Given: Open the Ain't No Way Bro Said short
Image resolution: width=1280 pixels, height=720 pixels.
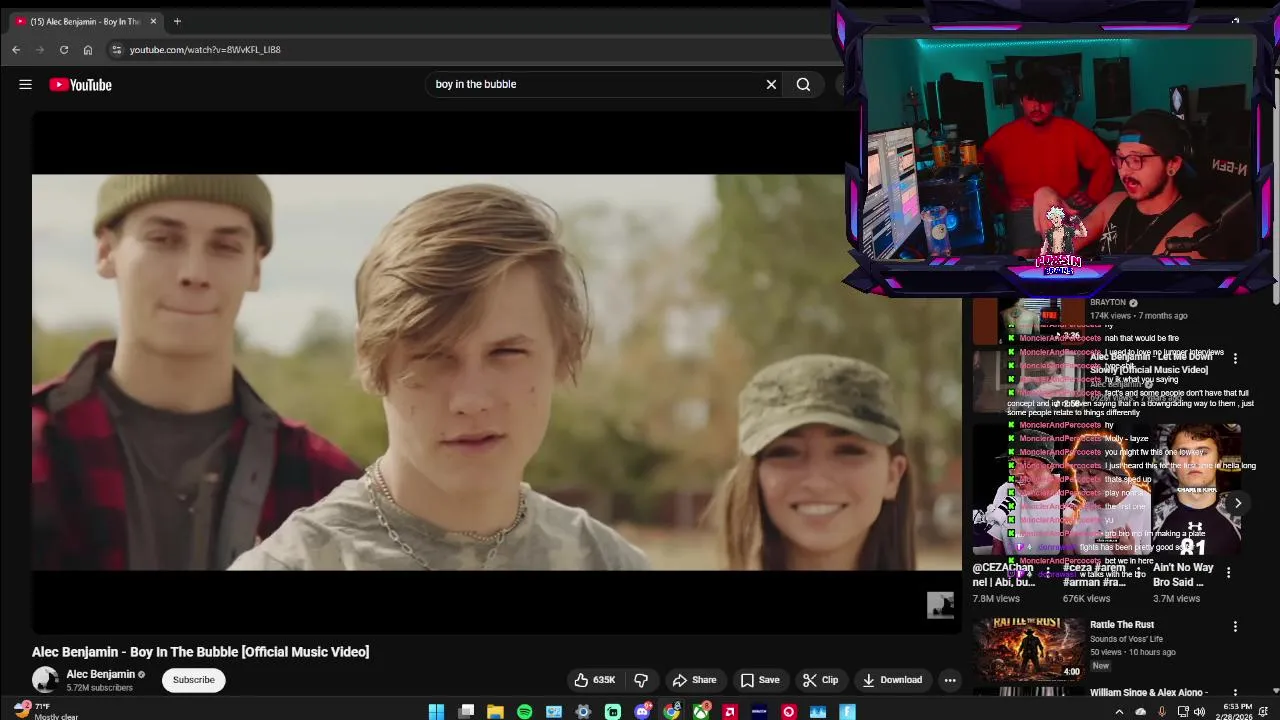Looking at the screenshot, I should point(1195,490).
